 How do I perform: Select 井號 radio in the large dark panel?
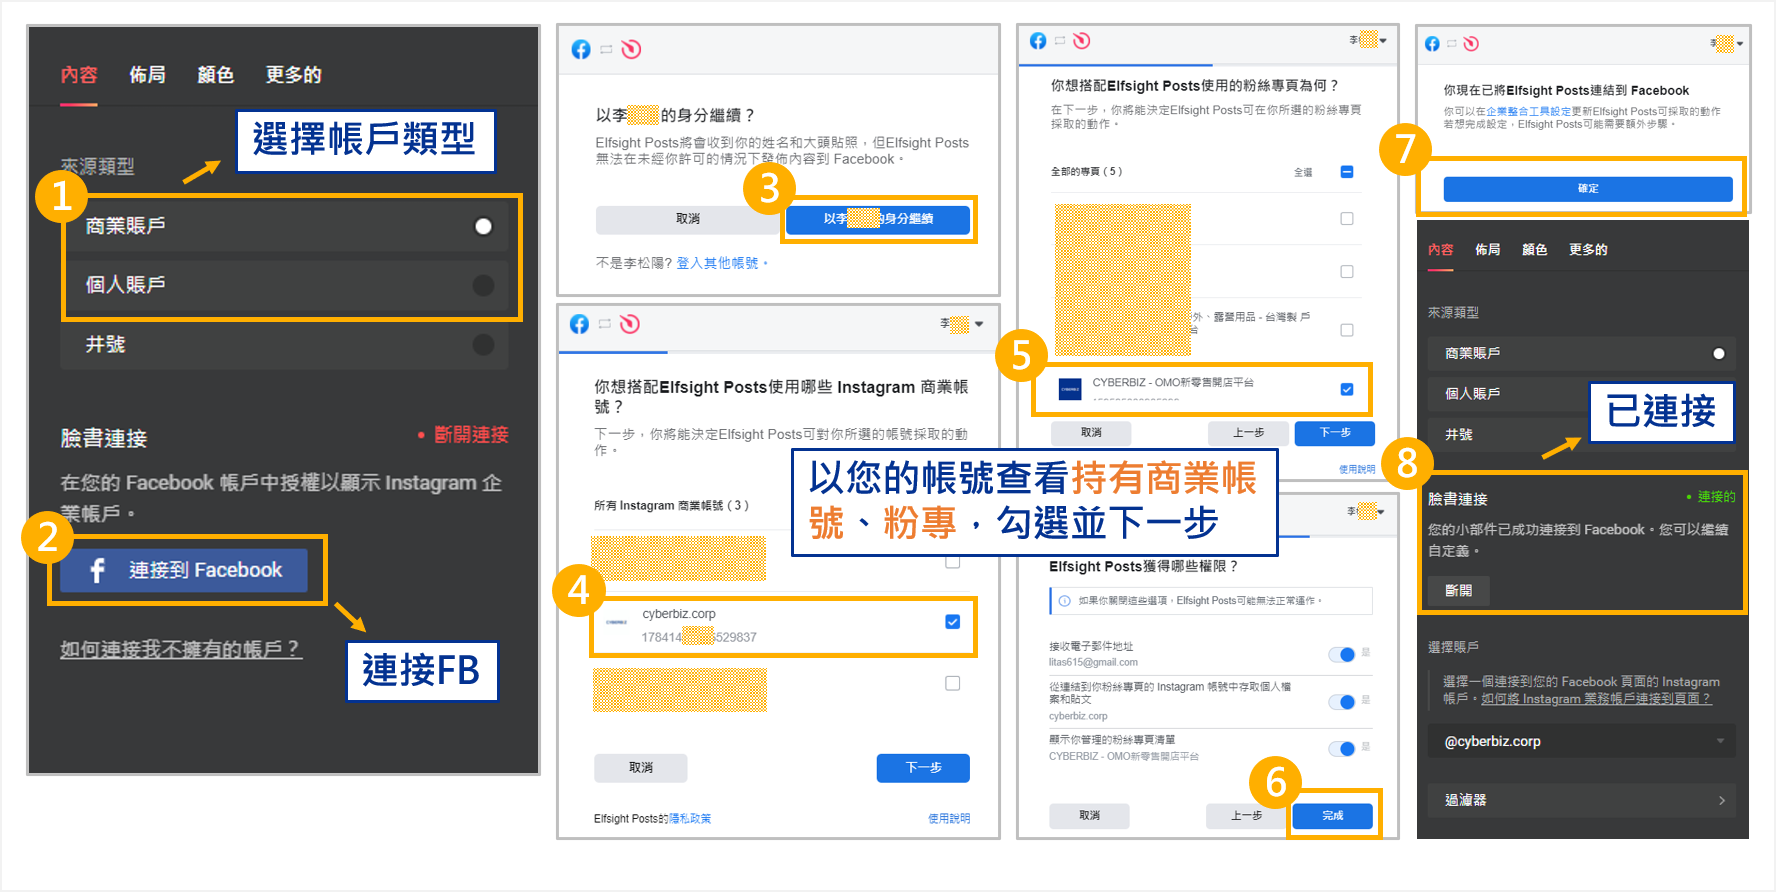[483, 344]
